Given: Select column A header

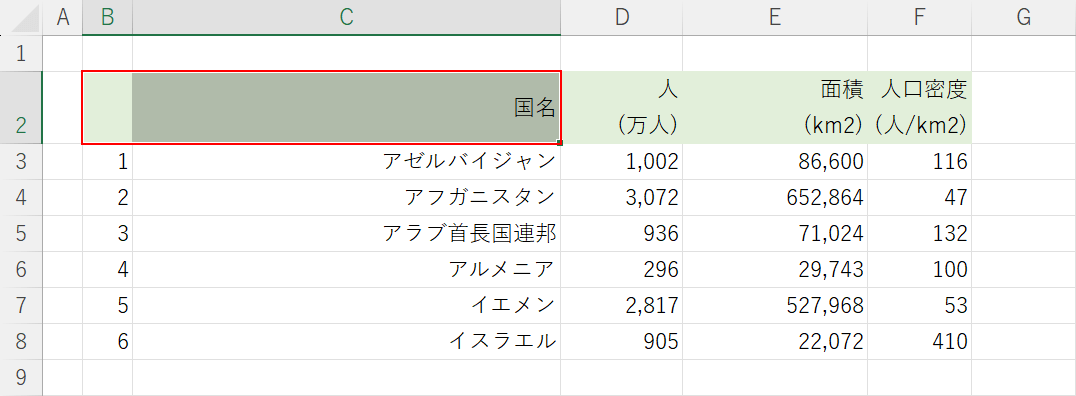Looking at the screenshot, I should (62, 18).
